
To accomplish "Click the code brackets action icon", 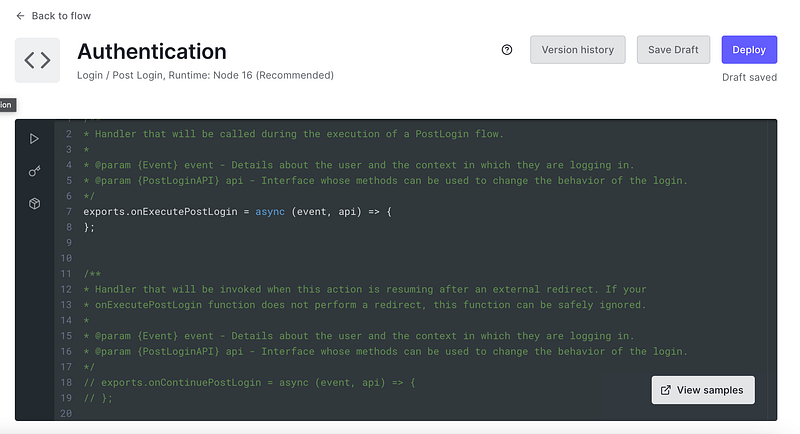I will click(37, 61).
